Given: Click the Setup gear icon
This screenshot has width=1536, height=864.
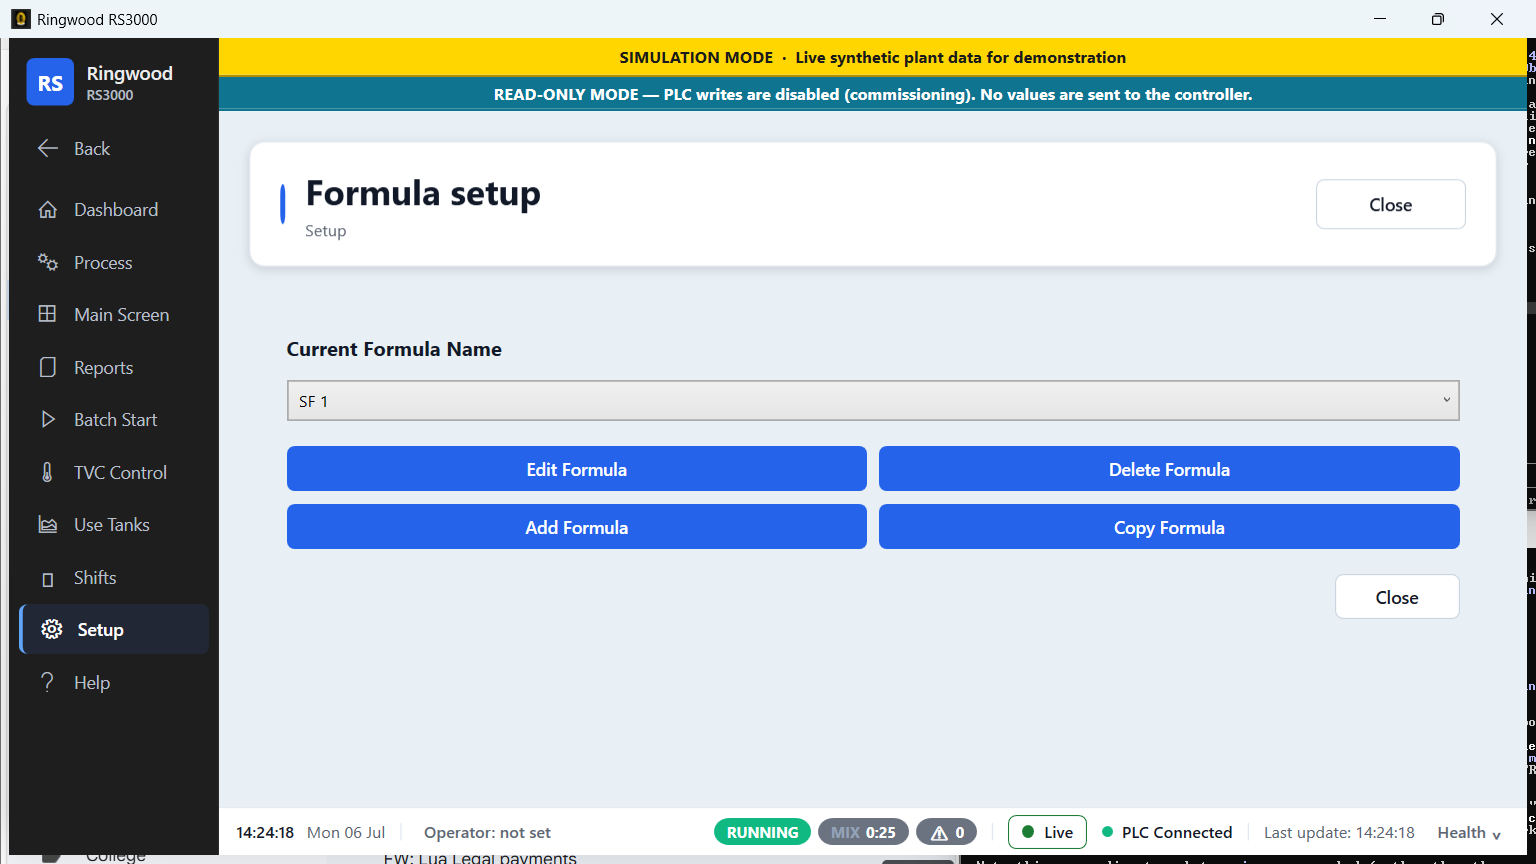Looking at the screenshot, I should [x=51, y=630].
